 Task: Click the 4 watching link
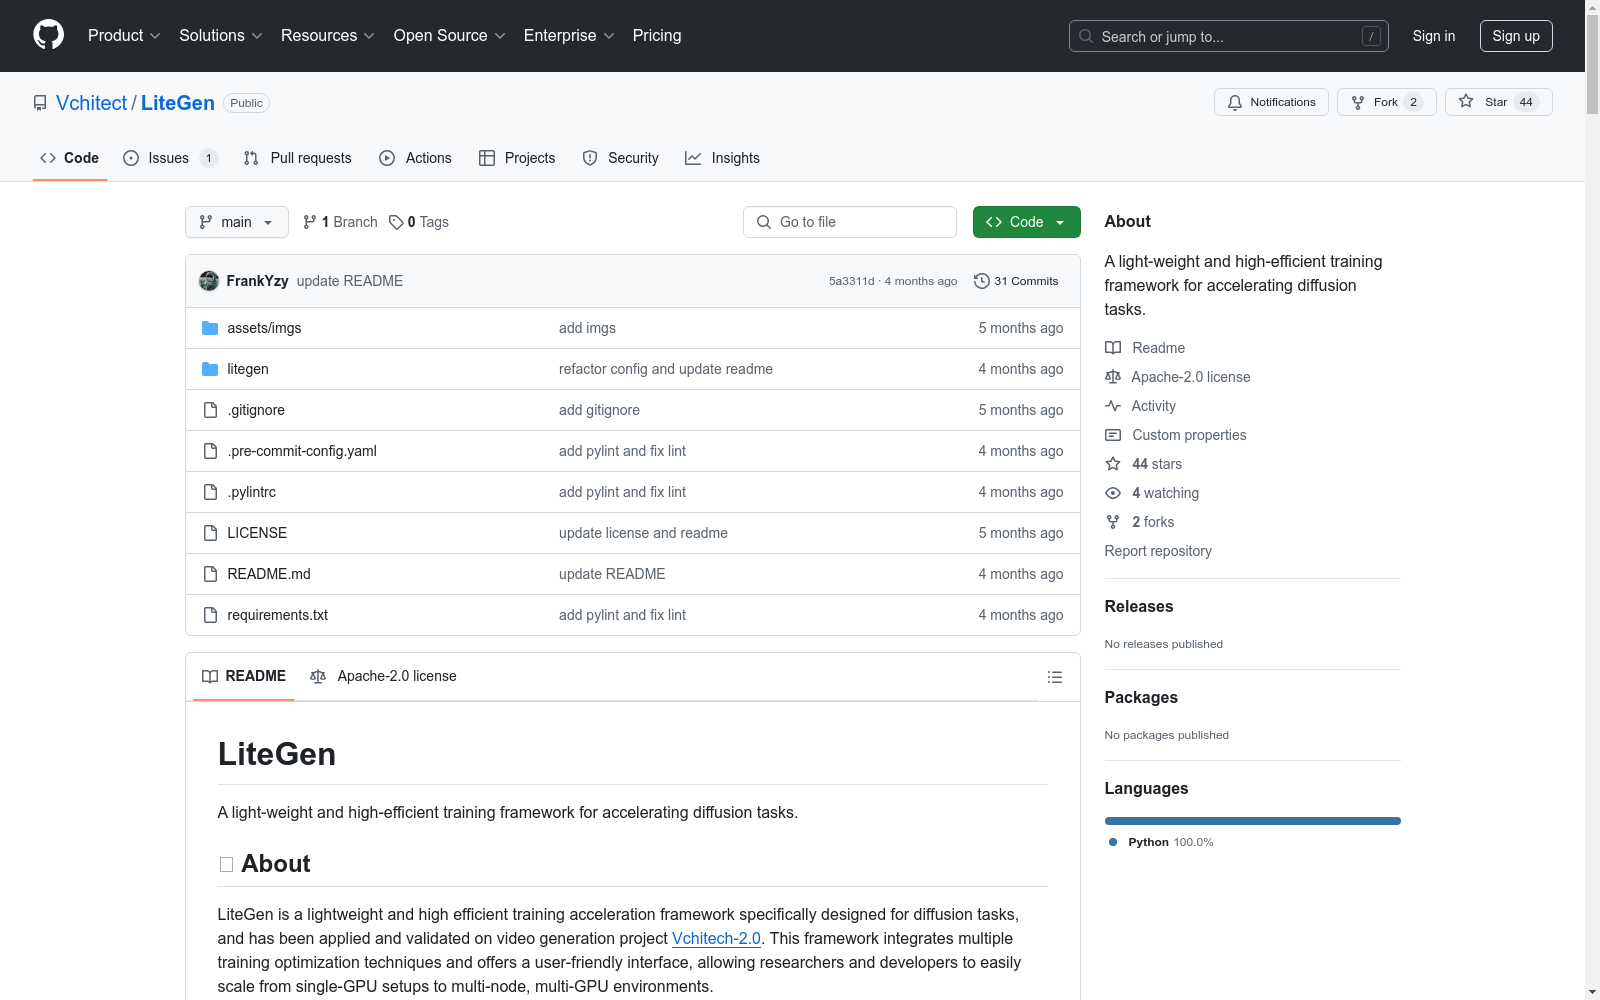[1152, 493]
